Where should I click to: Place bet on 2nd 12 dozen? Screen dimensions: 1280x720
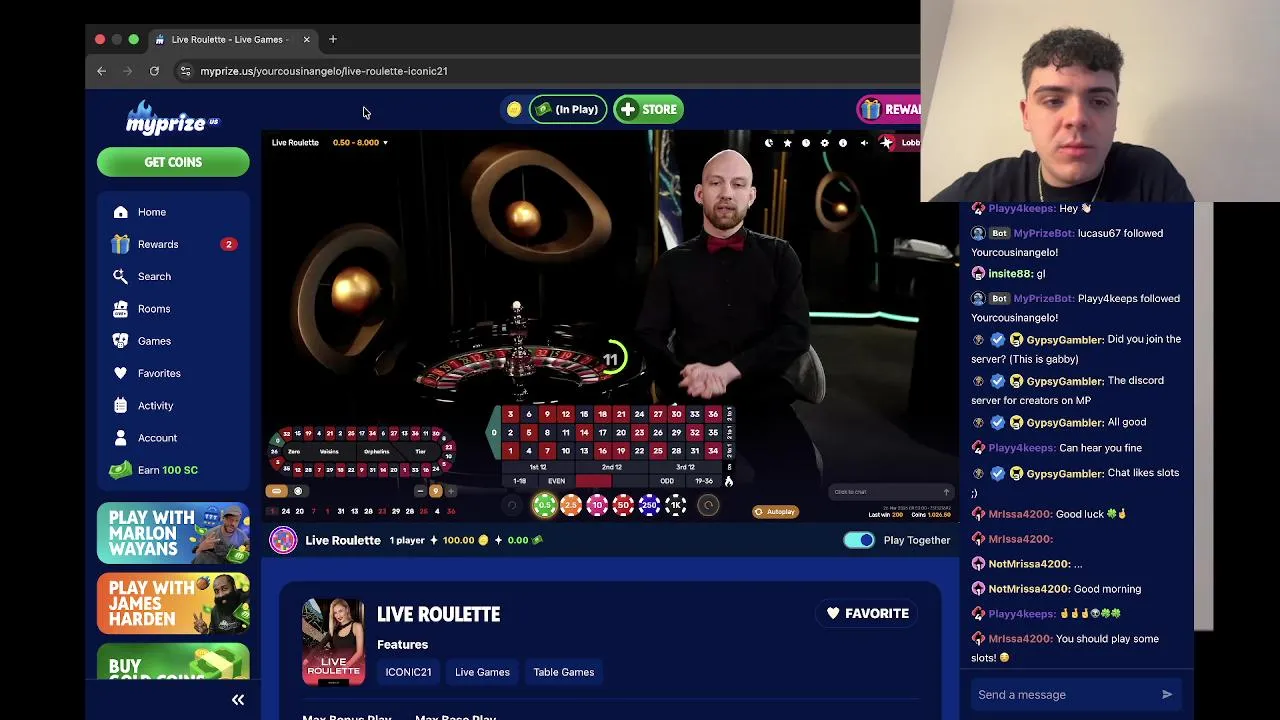612,467
